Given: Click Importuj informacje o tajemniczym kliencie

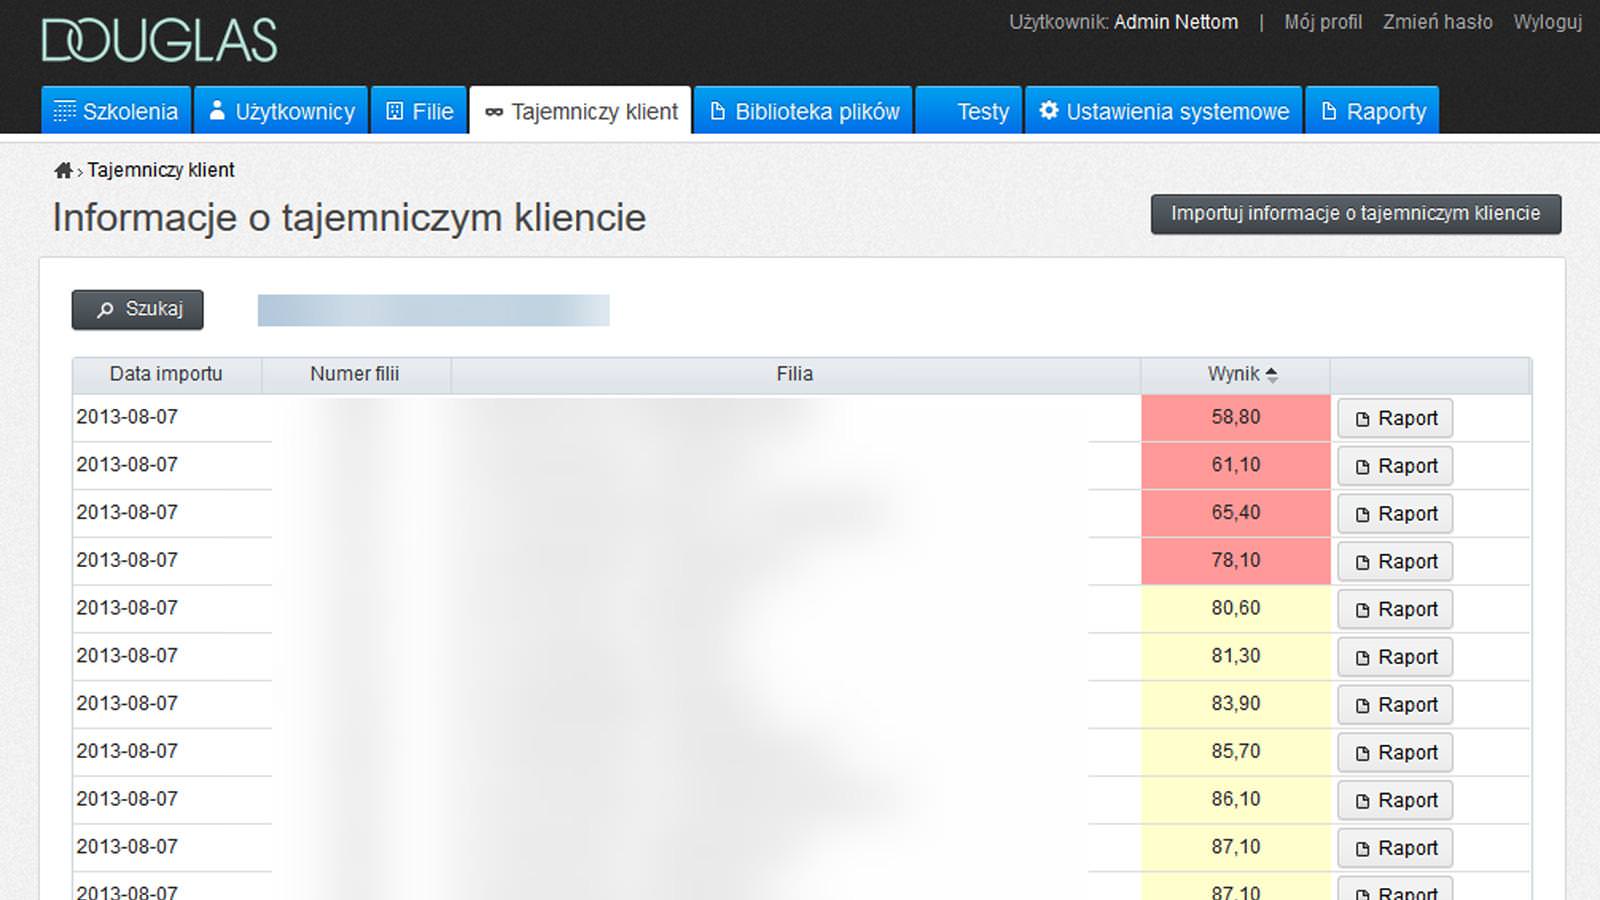Looking at the screenshot, I should coord(1355,214).
